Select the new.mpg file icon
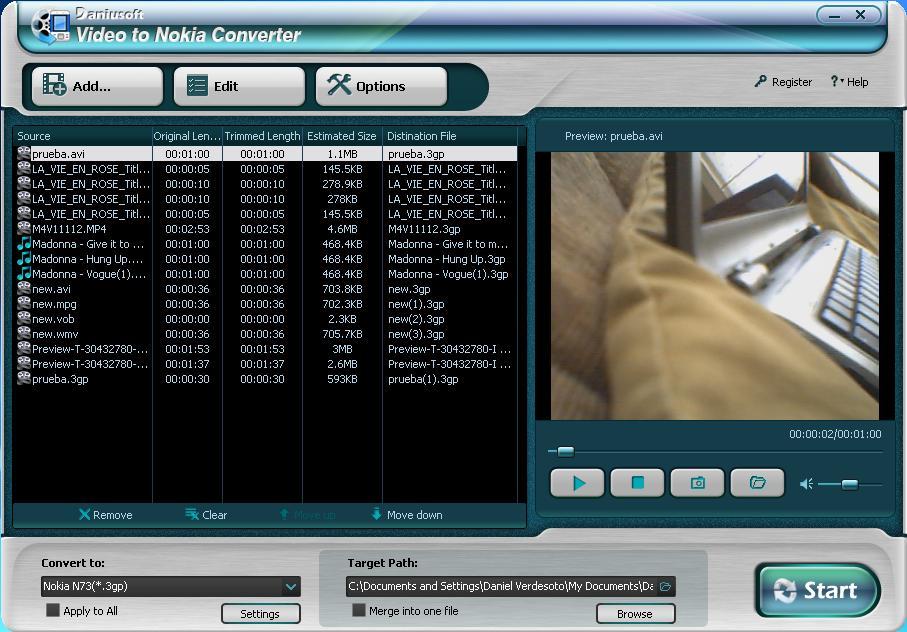This screenshot has height=632, width=907. point(24,304)
